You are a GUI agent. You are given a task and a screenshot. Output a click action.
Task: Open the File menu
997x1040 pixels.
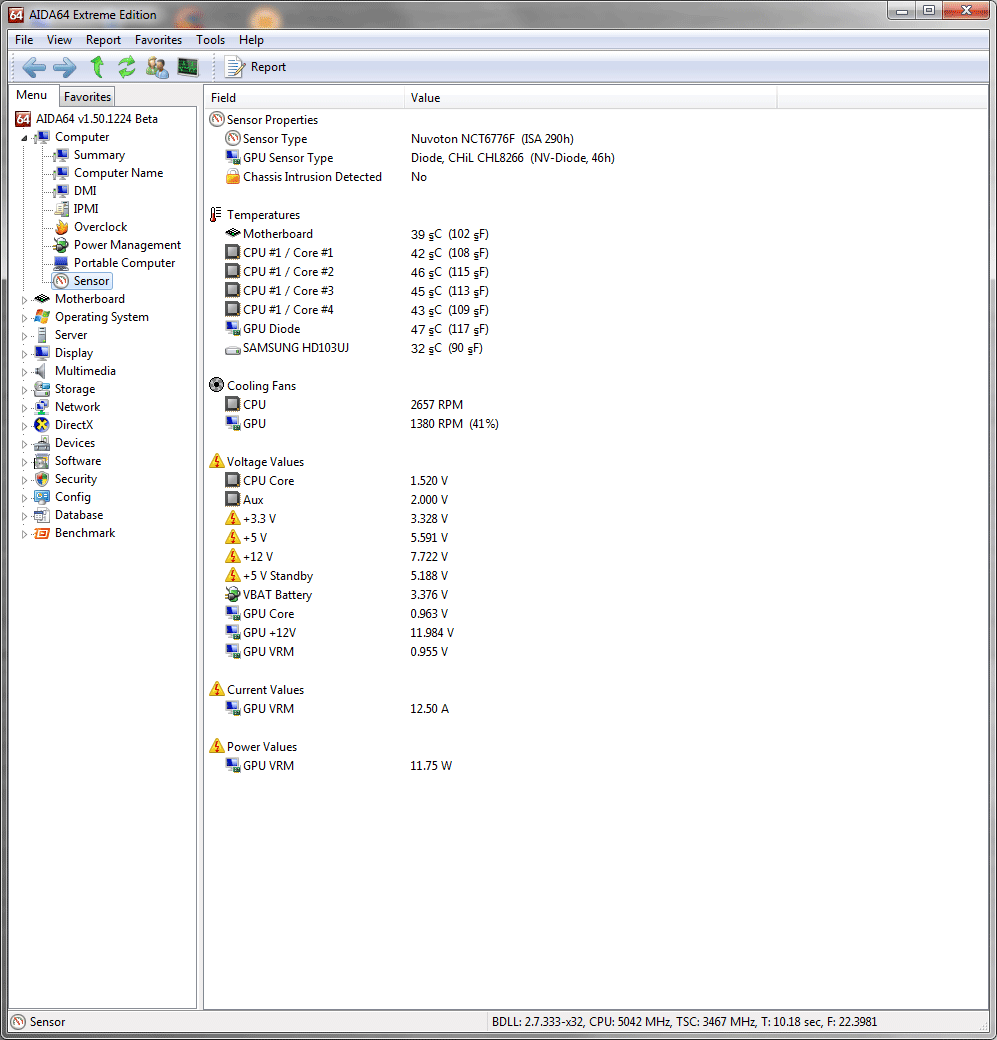(24, 40)
